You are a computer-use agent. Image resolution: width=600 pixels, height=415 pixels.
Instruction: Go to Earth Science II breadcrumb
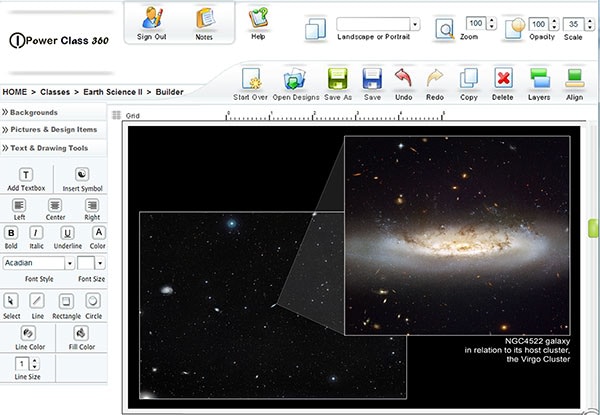pos(113,92)
